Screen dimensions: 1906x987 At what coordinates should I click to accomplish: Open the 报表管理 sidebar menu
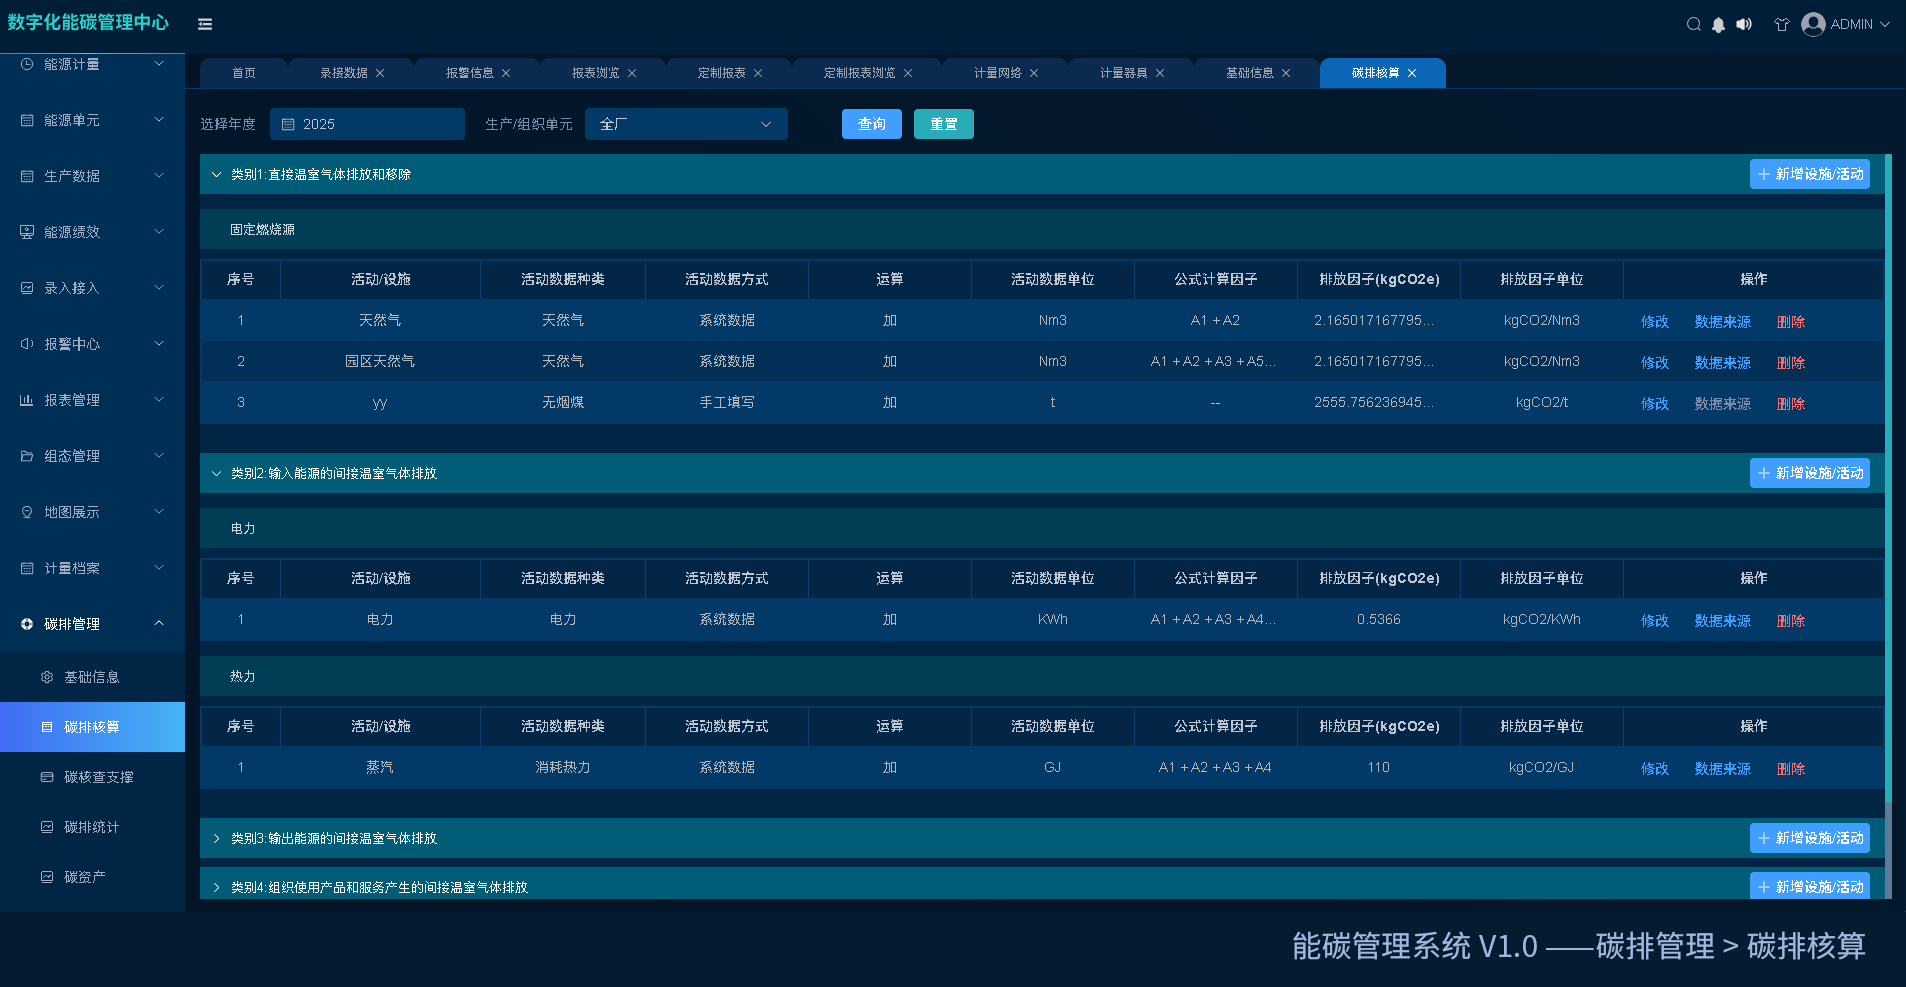[x=92, y=400]
